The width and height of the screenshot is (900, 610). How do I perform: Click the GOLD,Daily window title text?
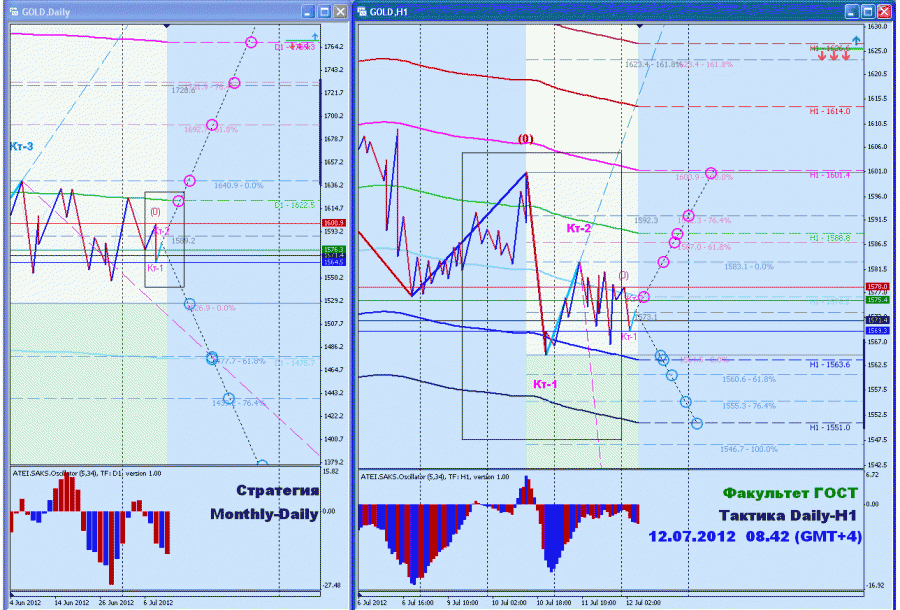point(46,12)
